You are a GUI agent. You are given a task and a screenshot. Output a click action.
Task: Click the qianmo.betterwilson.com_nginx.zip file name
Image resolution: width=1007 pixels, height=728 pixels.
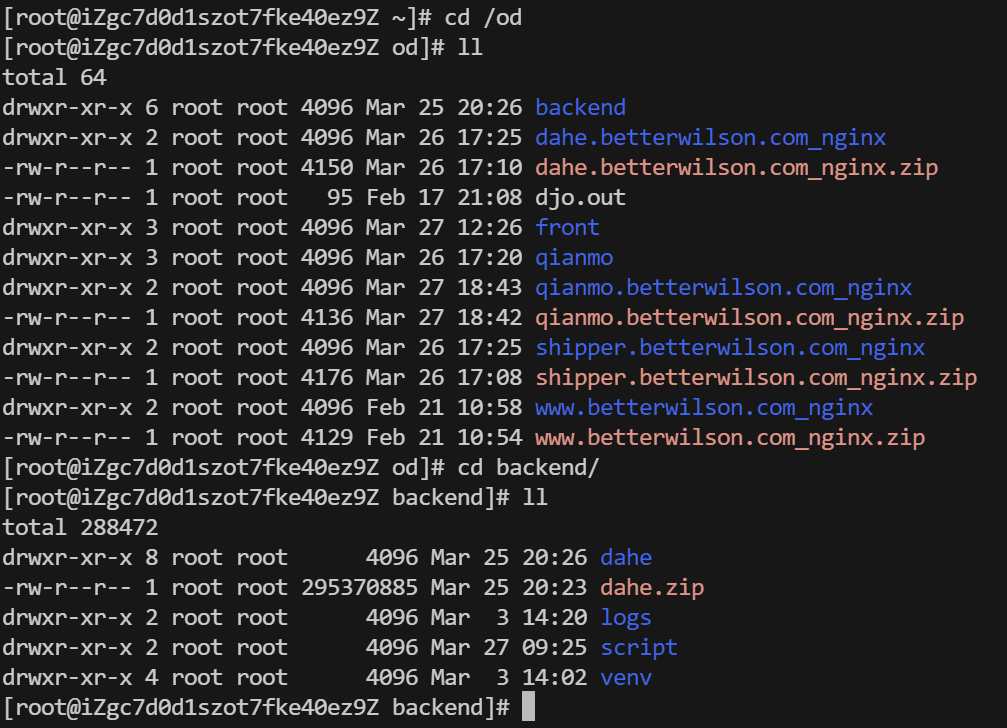749,318
